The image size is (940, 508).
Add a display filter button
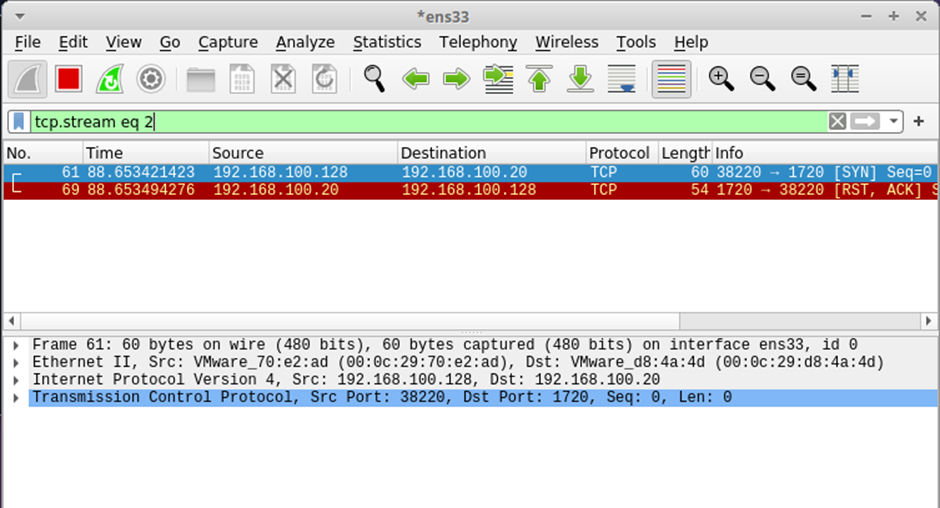click(x=918, y=122)
